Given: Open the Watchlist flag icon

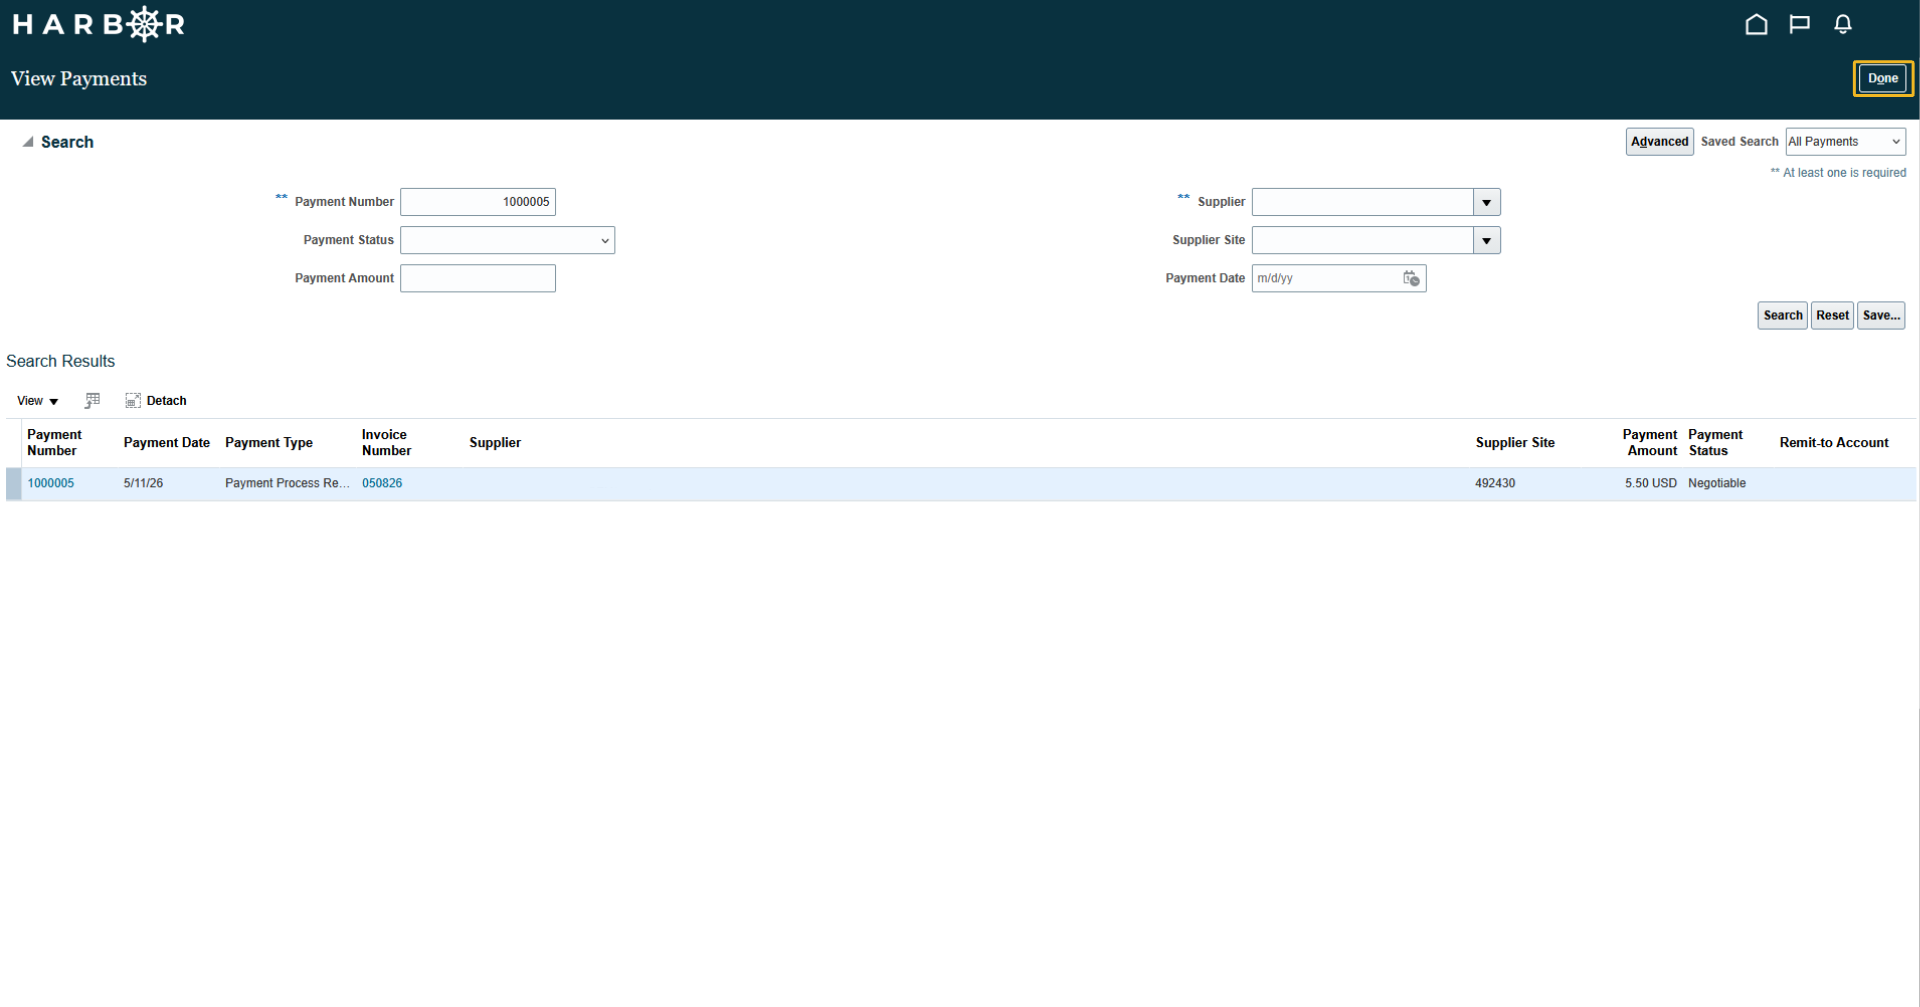Looking at the screenshot, I should tap(1799, 24).
